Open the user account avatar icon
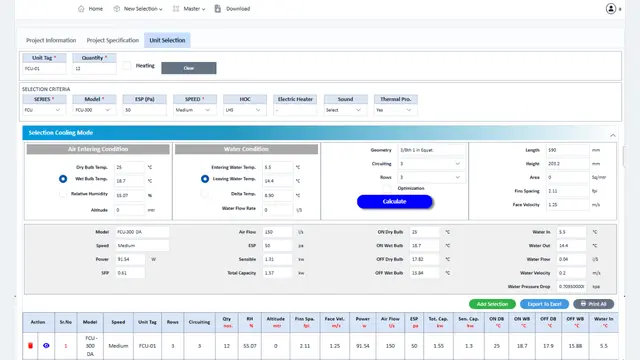 pyautogui.click(x=611, y=9)
